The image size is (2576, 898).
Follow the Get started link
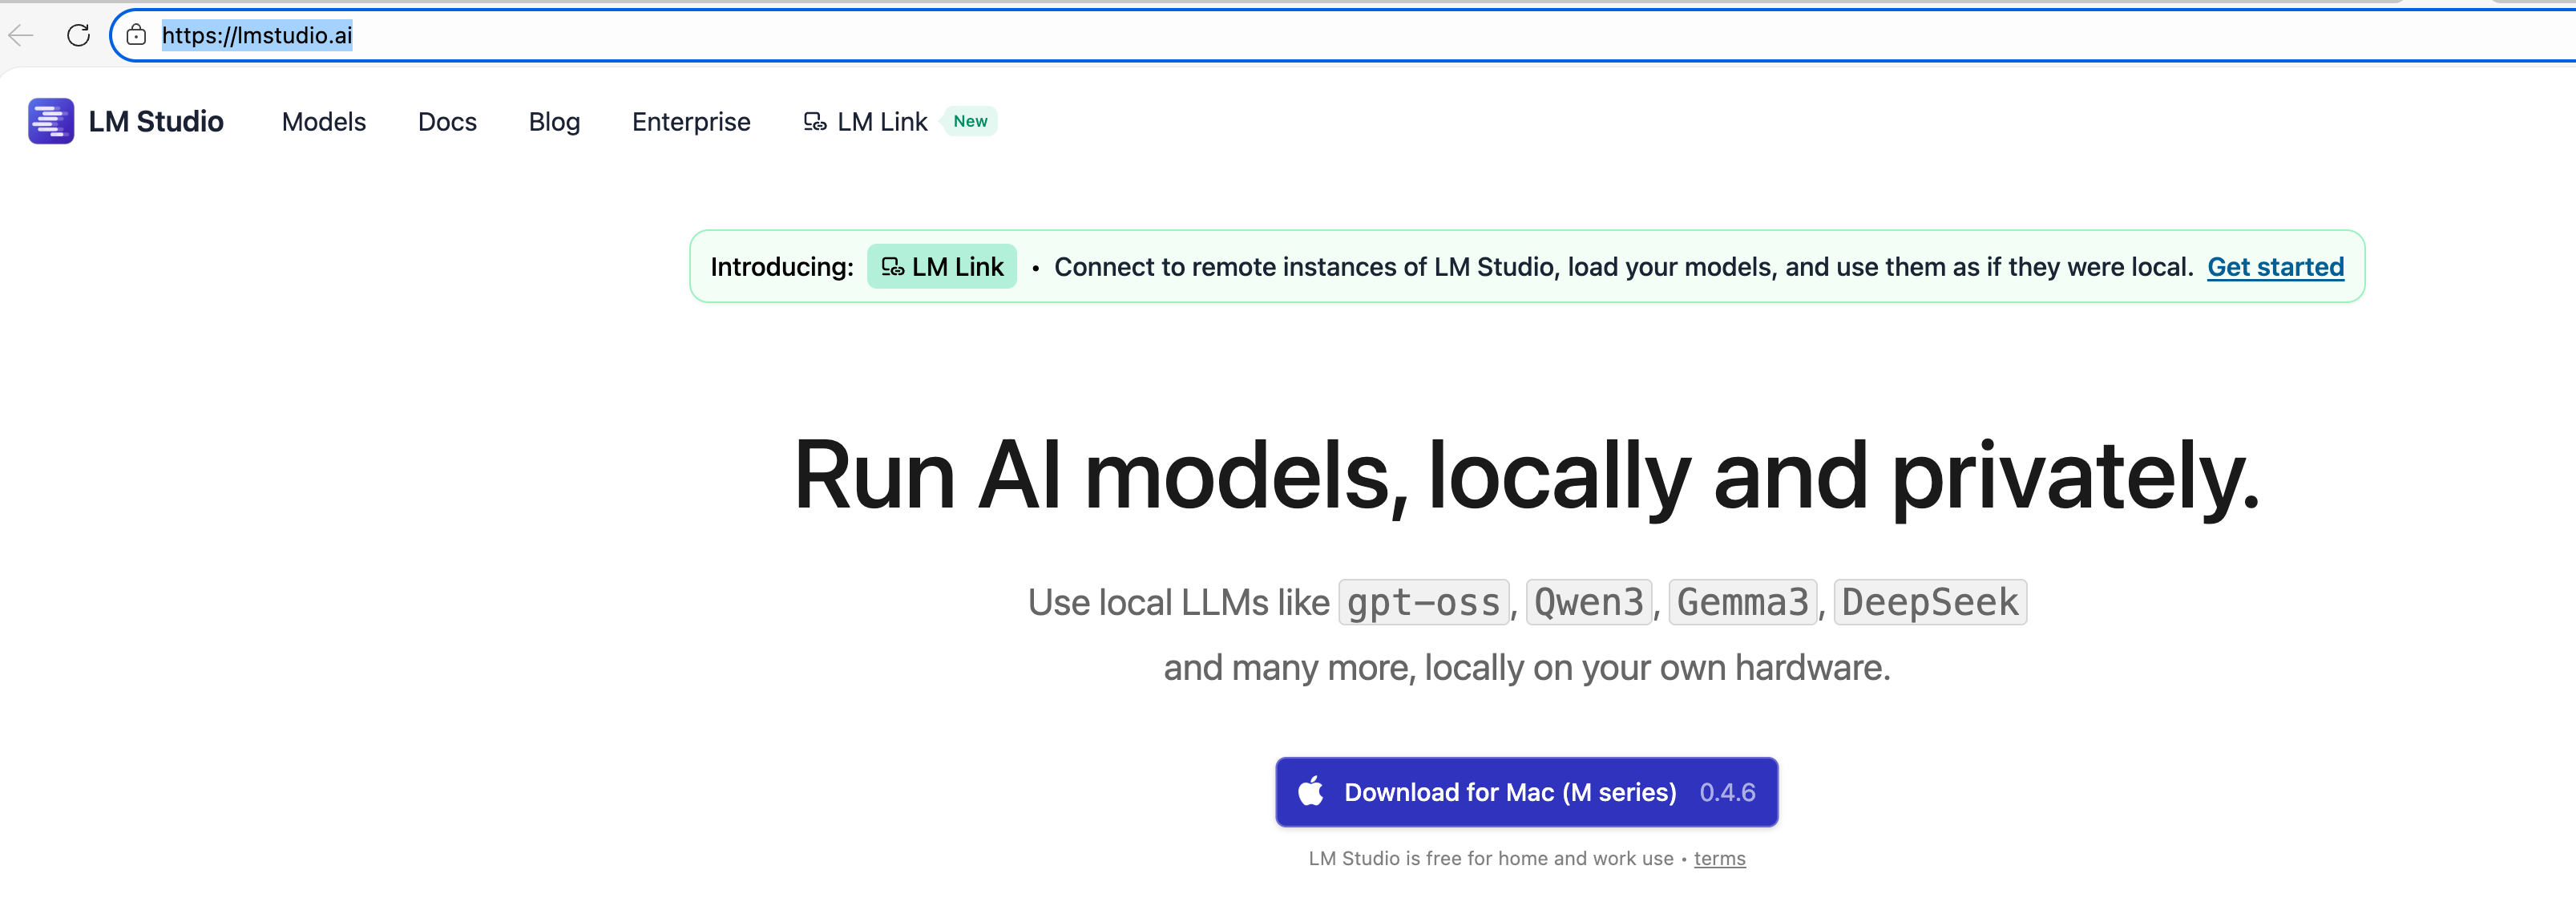click(x=2275, y=267)
